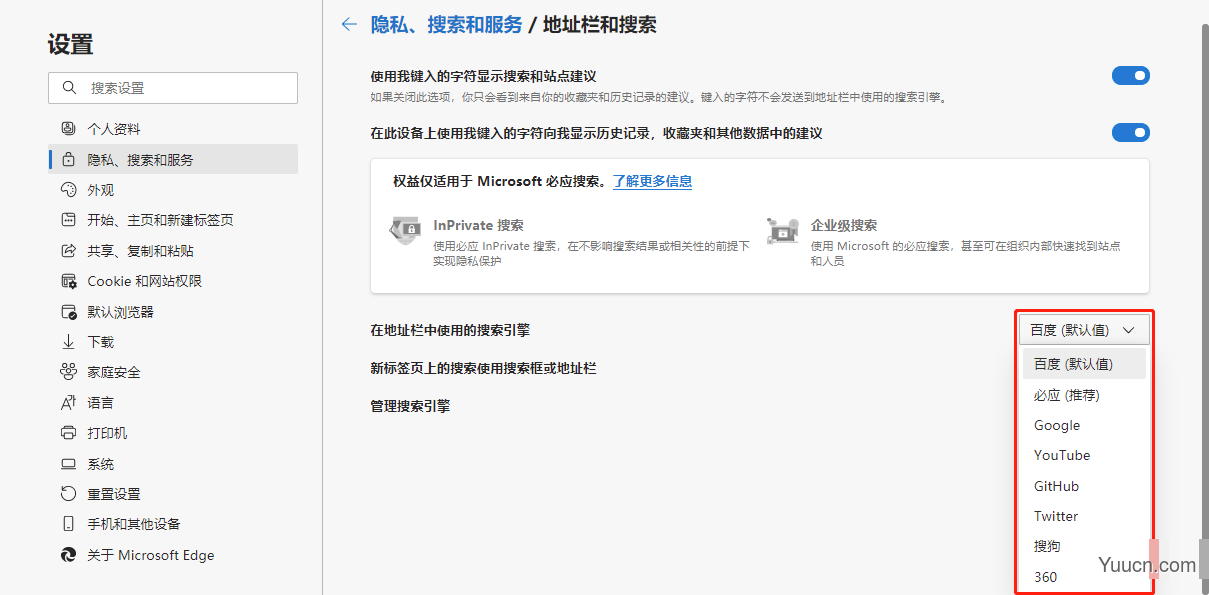
Task: Open 家庭安全 settings page
Action: click(x=173, y=372)
